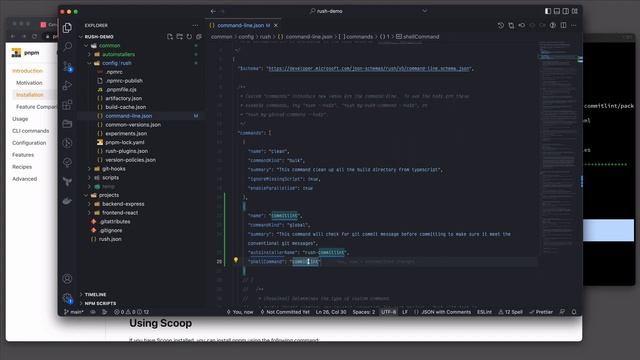Collapse all folders in Explorer
640x360 pixels.
click(x=199, y=37)
